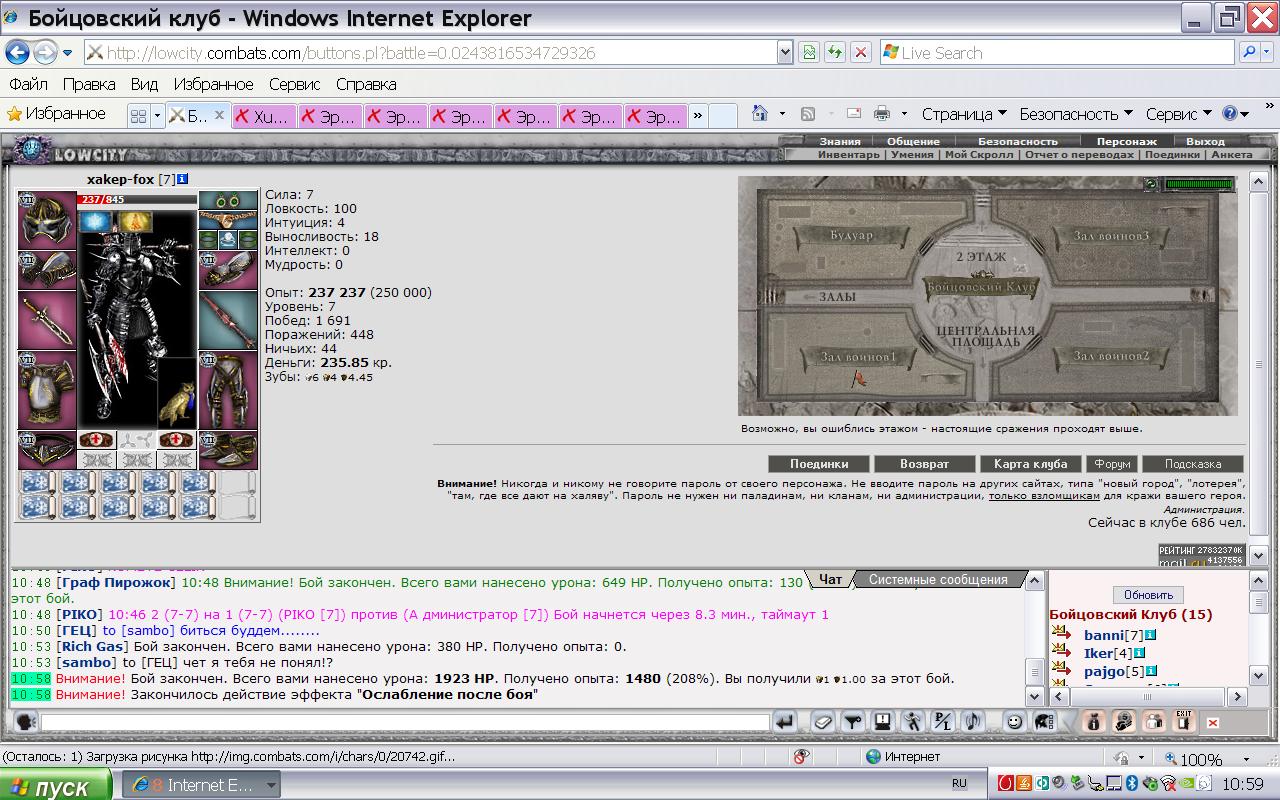Open the Инвентарь link
This screenshot has width=1280, height=800.
(849, 155)
